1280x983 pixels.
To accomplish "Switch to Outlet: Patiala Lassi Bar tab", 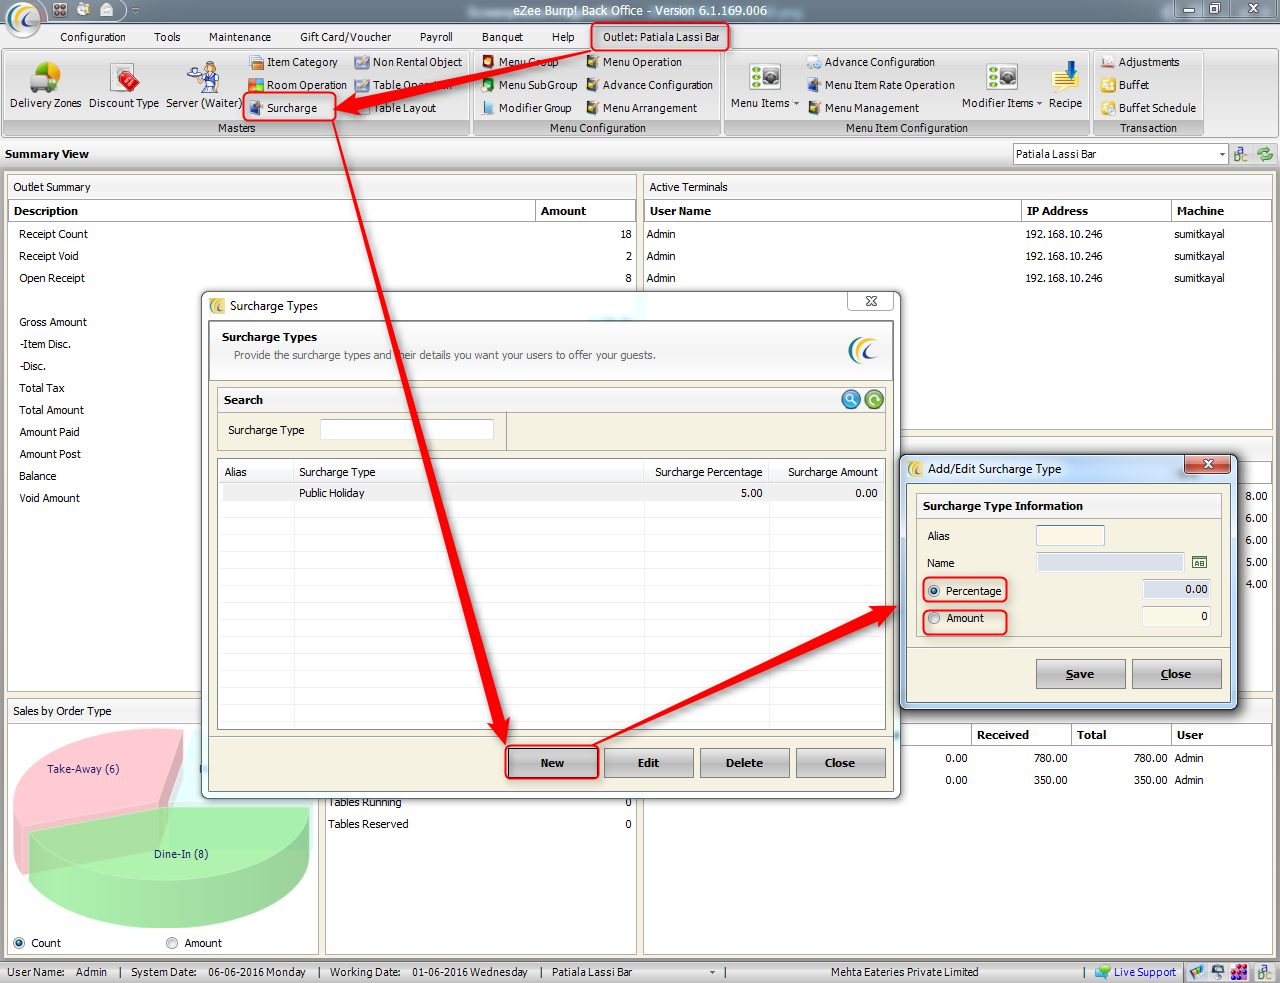I will (660, 37).
